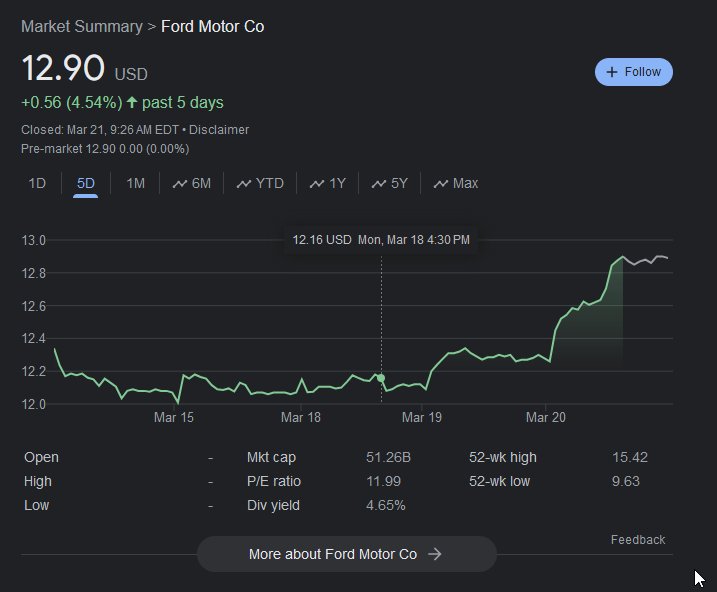Click More about Ford Motor Co

[x=347, y=554]
